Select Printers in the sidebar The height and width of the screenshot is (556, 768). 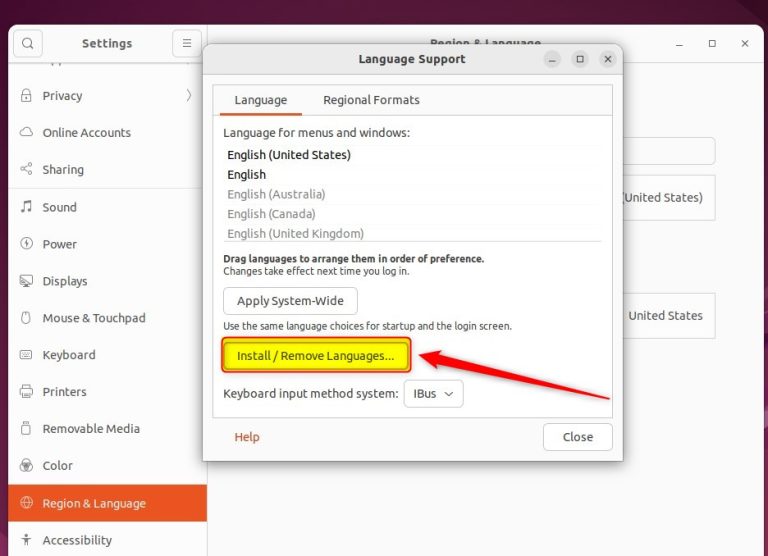point(107,391)
